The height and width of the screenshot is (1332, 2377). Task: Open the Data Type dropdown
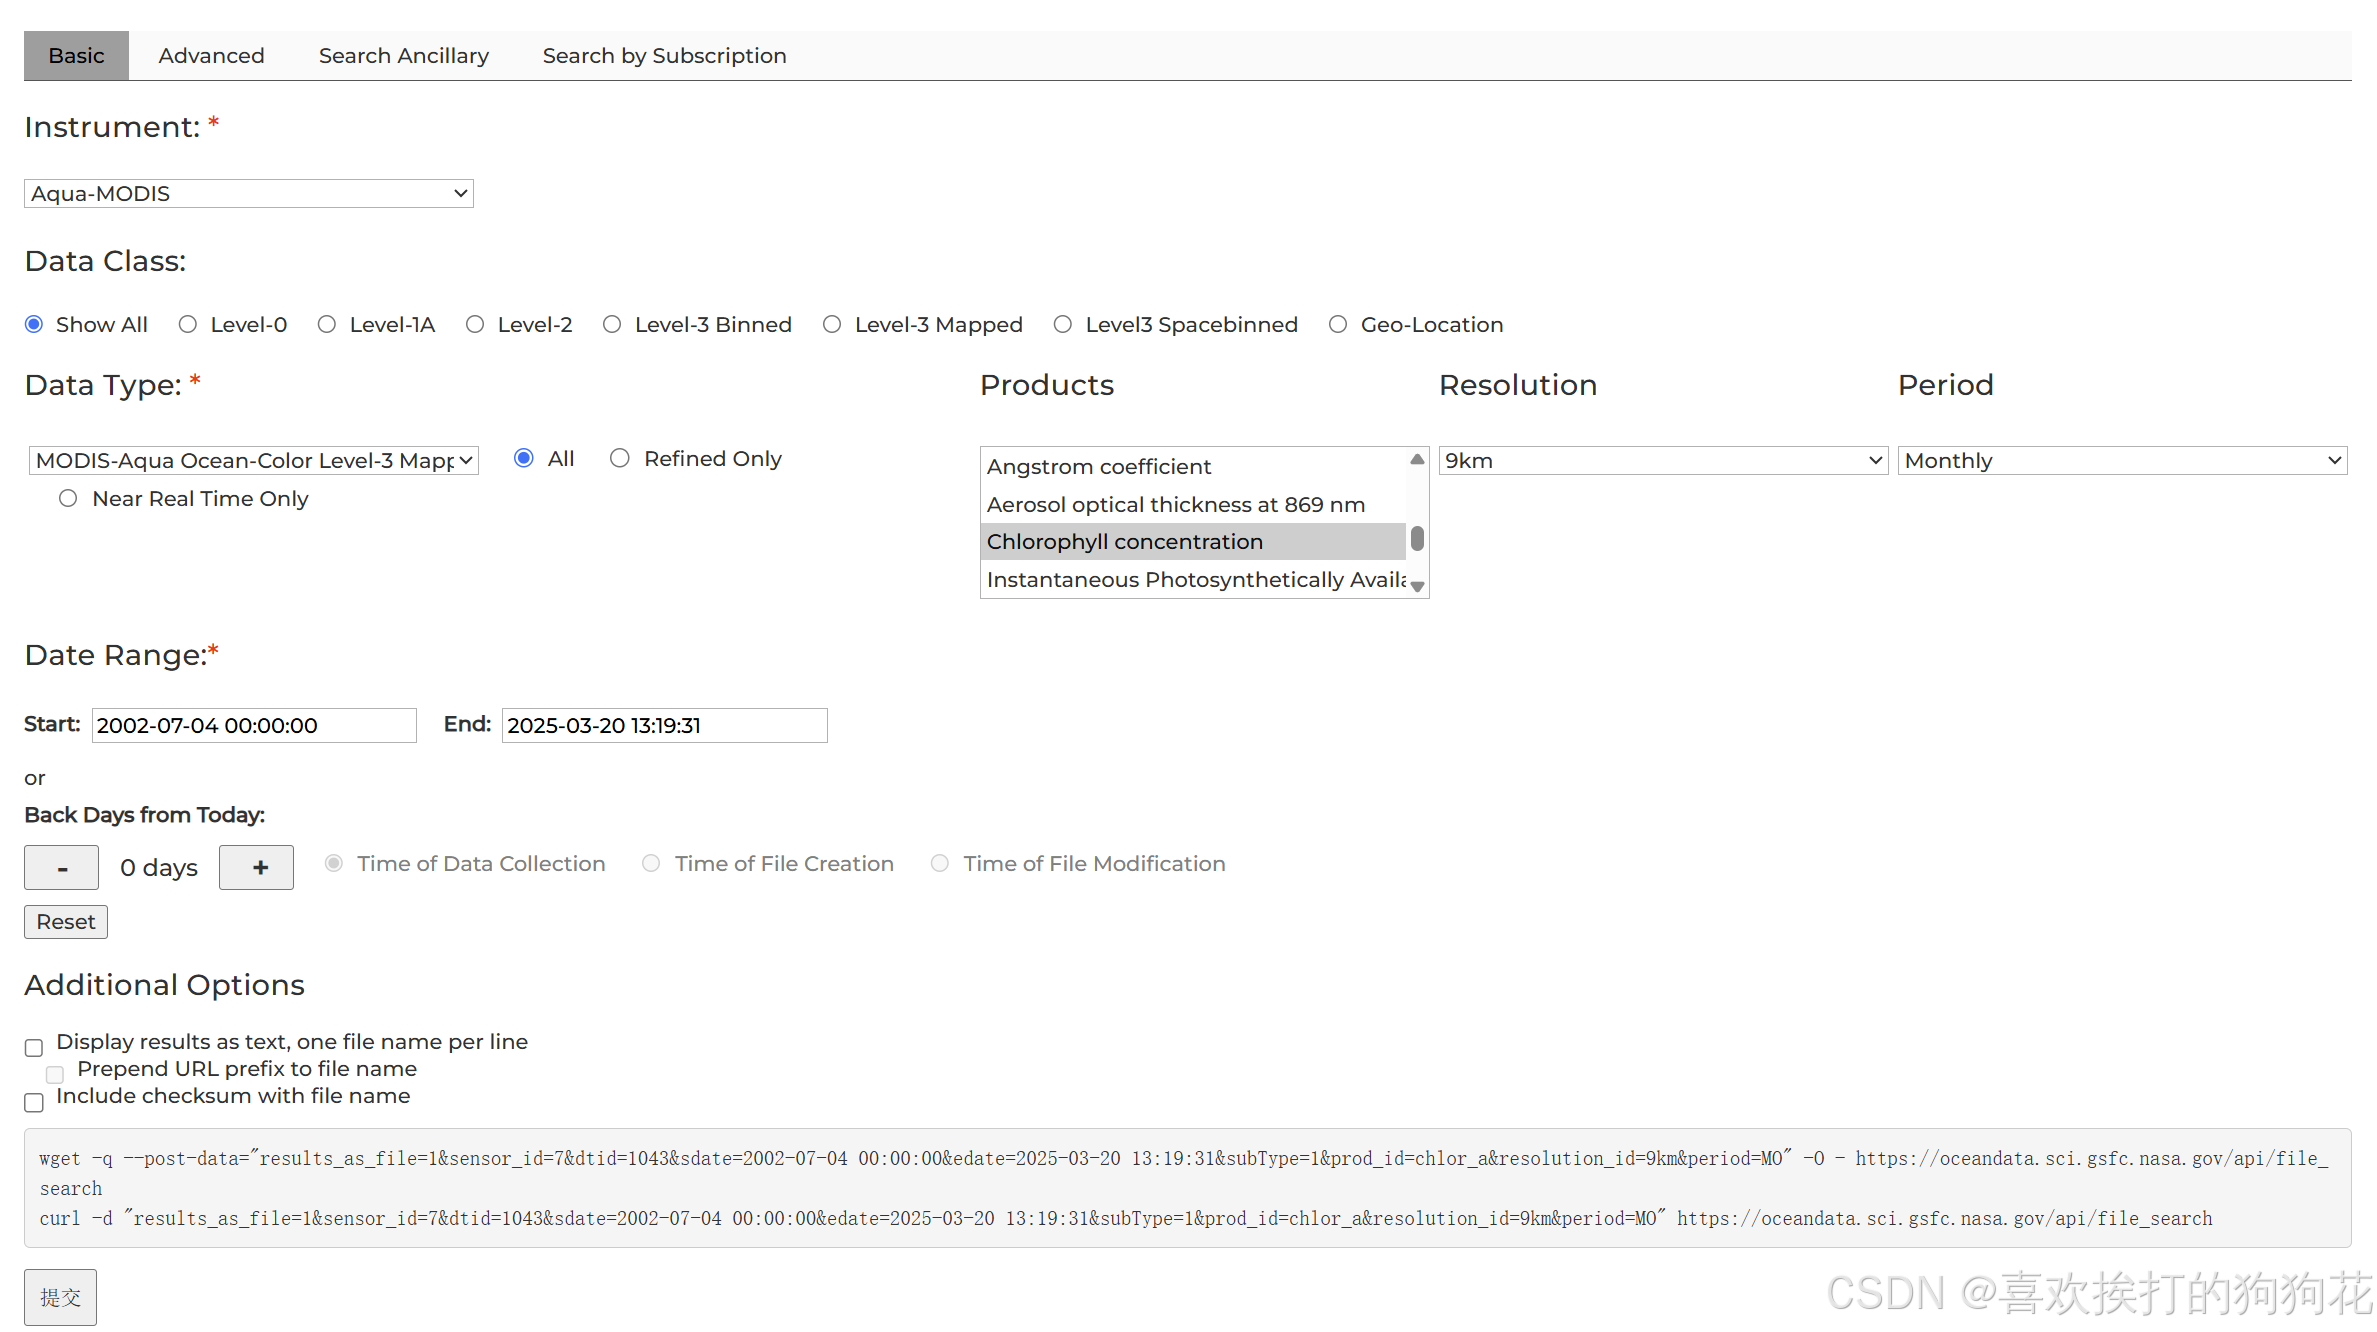coord(254,461)
